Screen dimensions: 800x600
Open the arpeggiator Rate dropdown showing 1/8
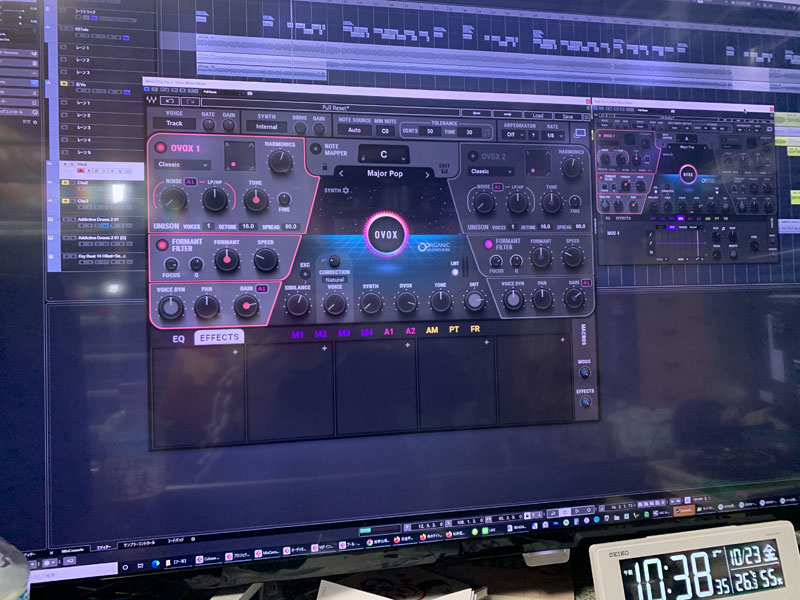click(553, 136)
